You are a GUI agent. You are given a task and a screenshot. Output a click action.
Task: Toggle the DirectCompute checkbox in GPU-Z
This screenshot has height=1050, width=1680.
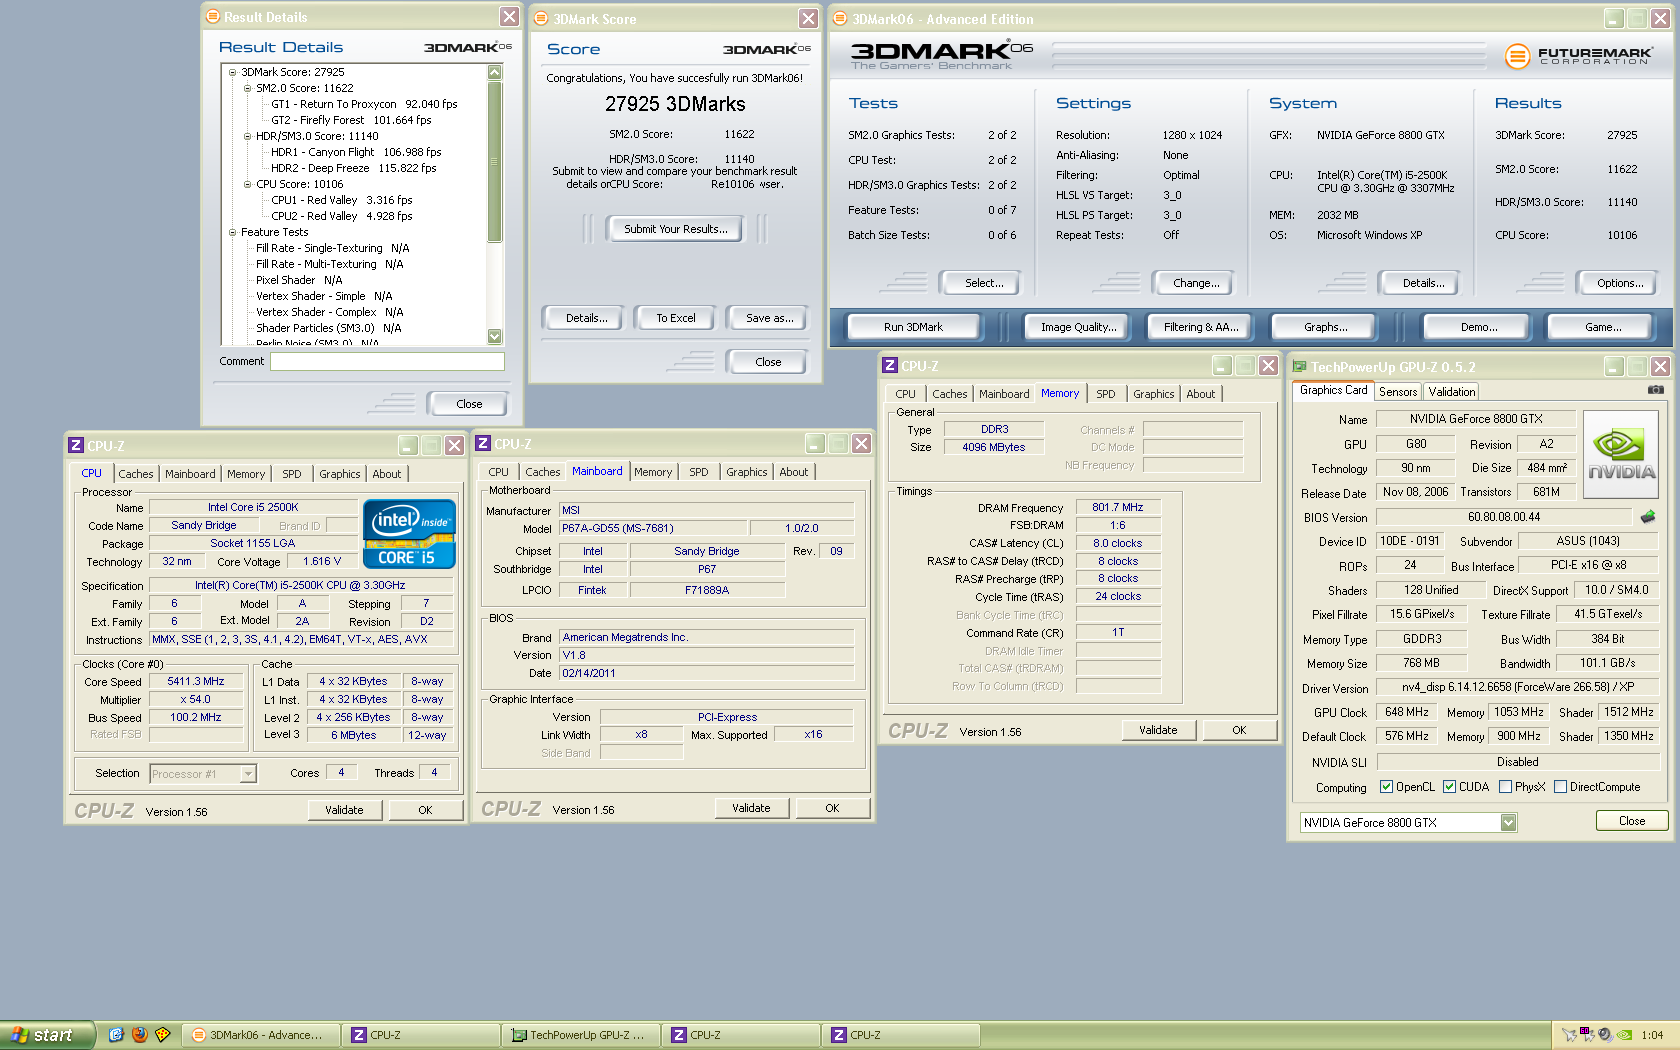click(1560, 787)
